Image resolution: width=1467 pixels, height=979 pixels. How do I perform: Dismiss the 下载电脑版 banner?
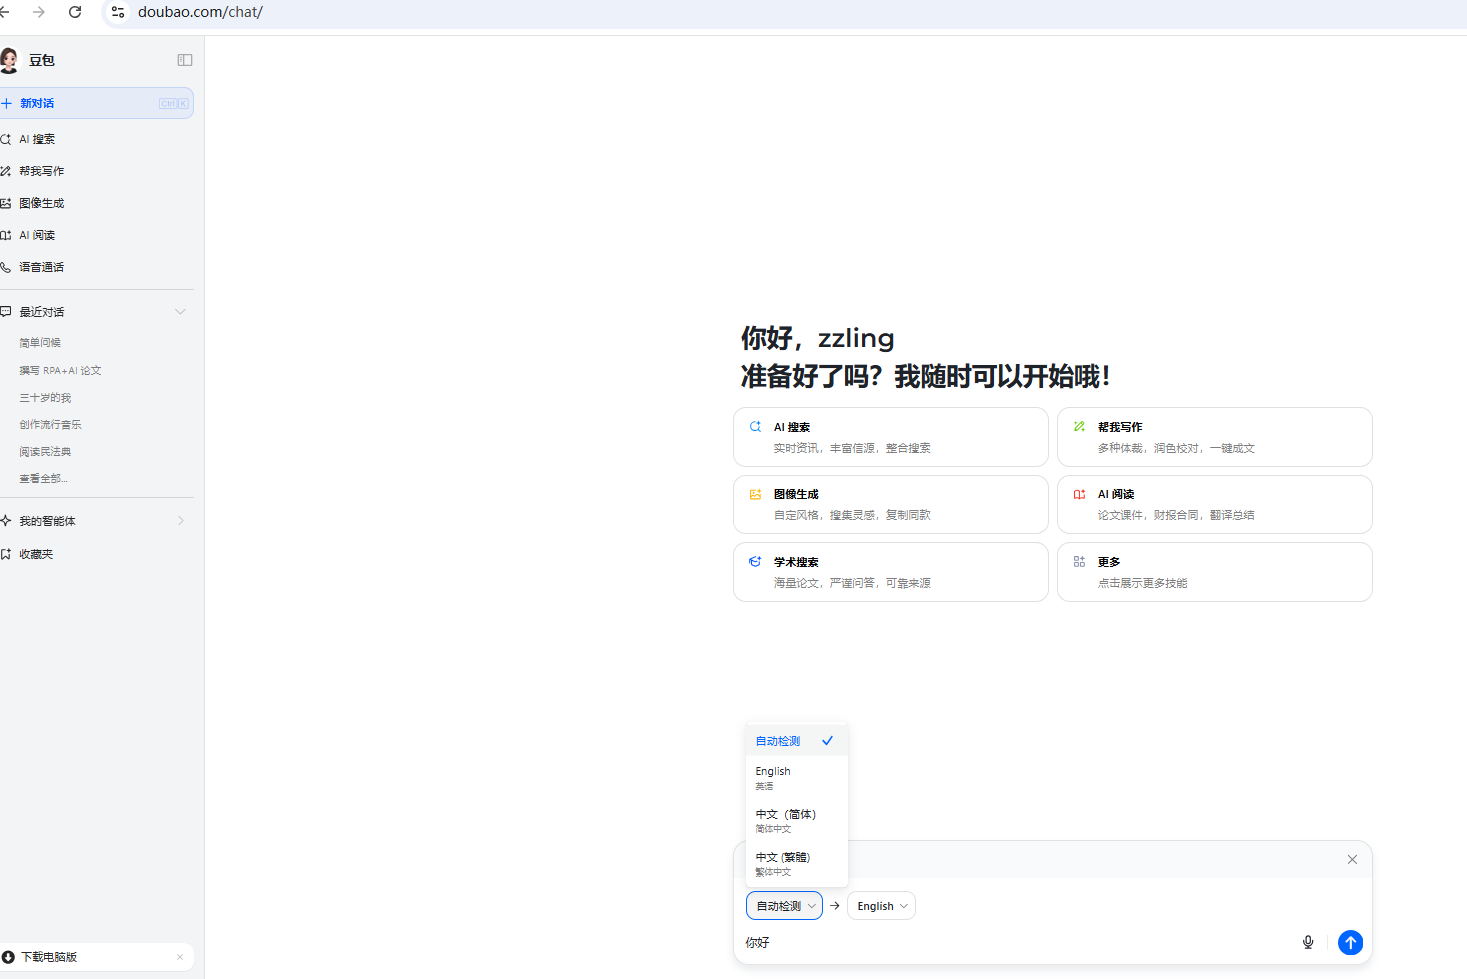180,957
